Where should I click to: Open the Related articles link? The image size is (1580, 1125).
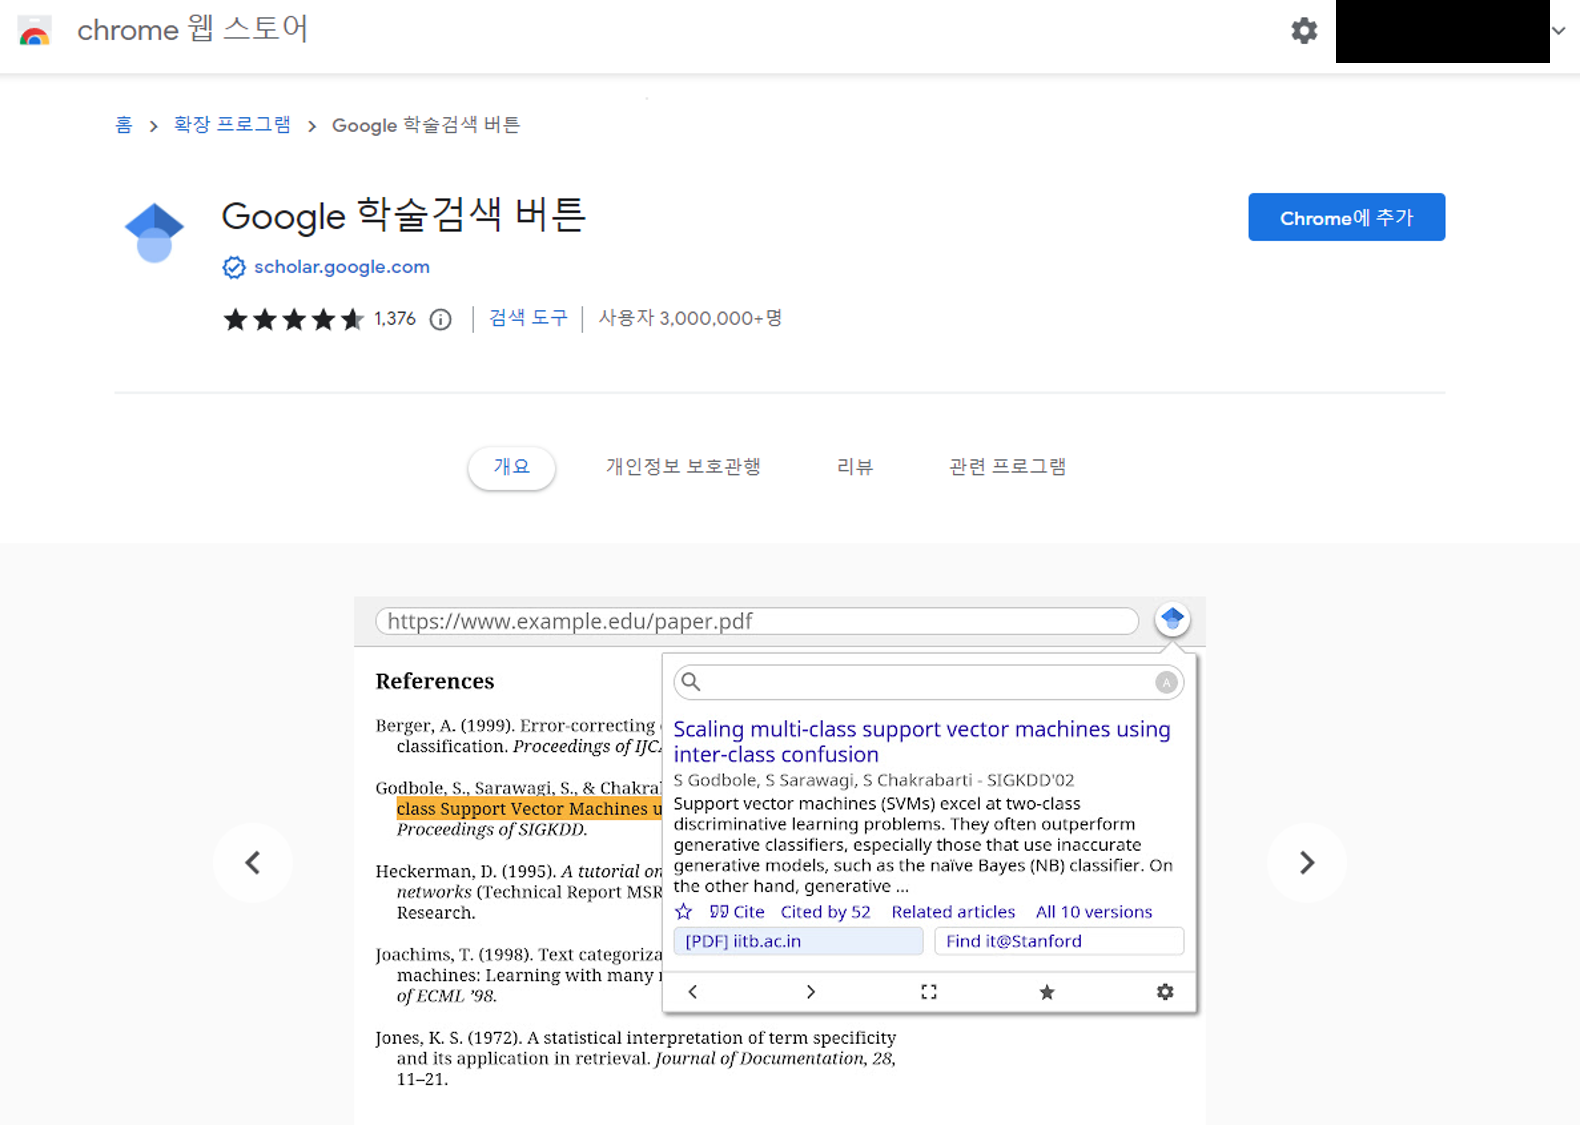(953, 912)
